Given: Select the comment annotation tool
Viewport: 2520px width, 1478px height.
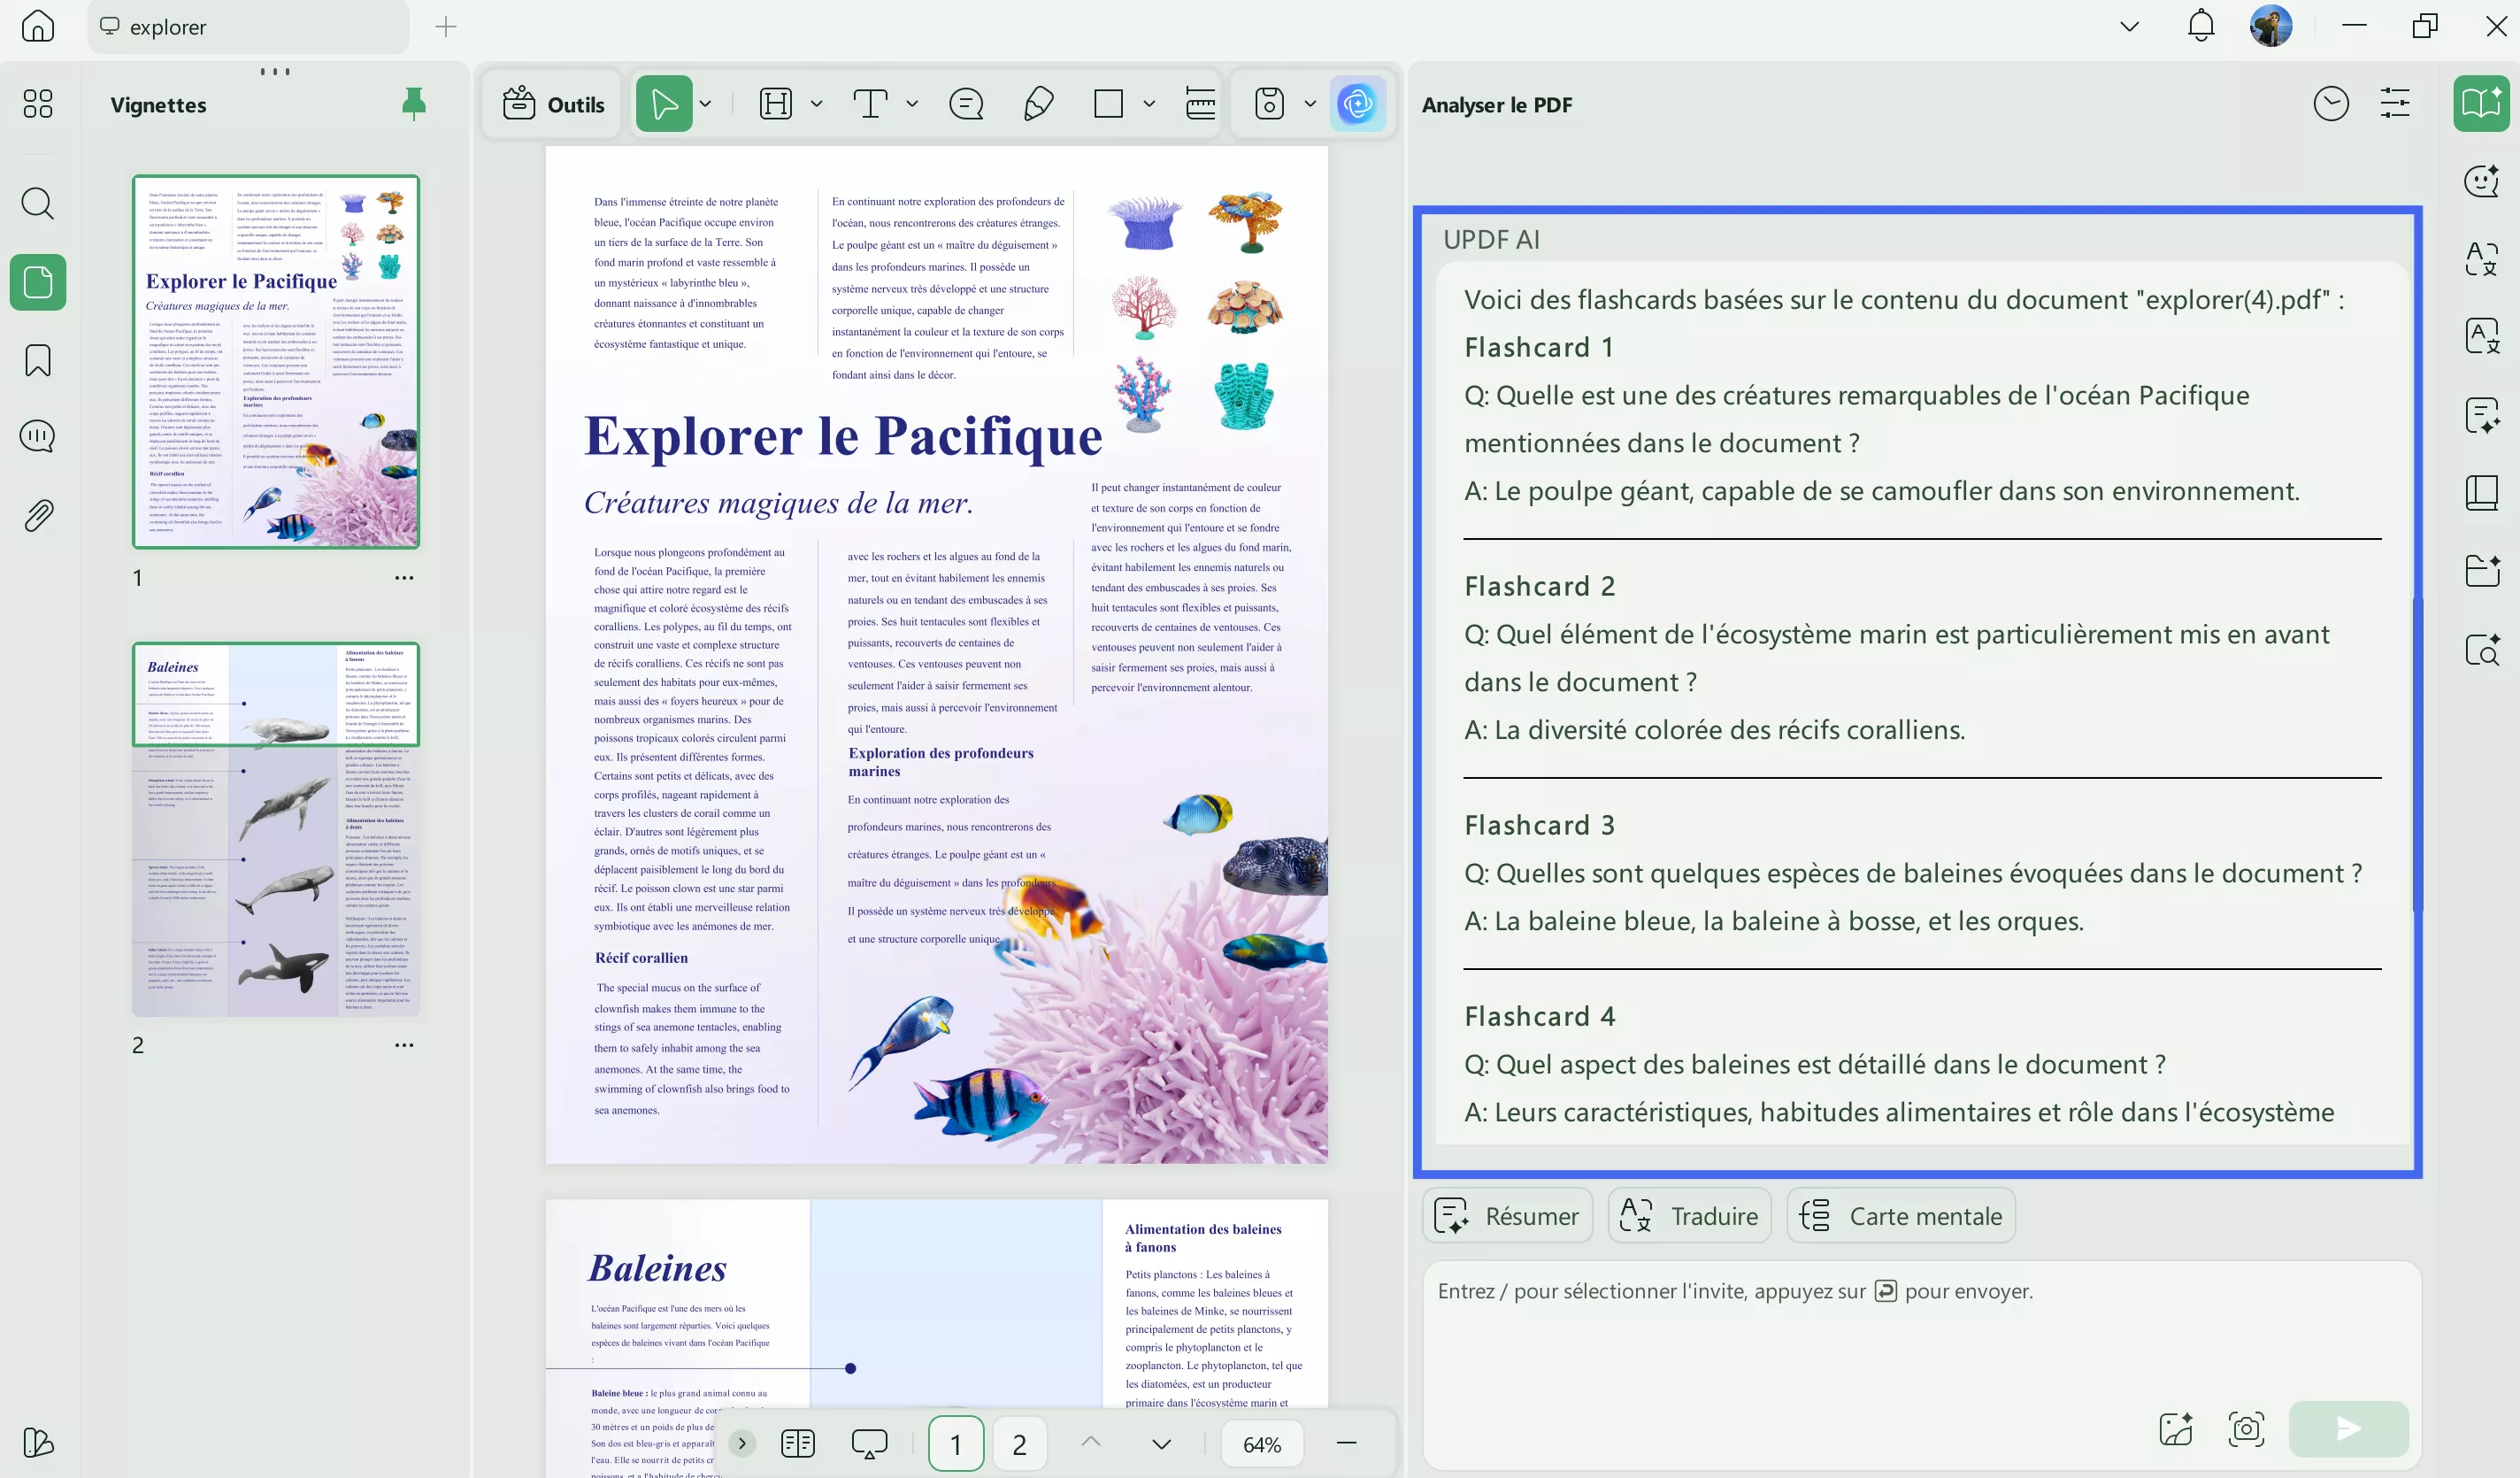Looking at the screenshot, I should [x=965, y=103].
